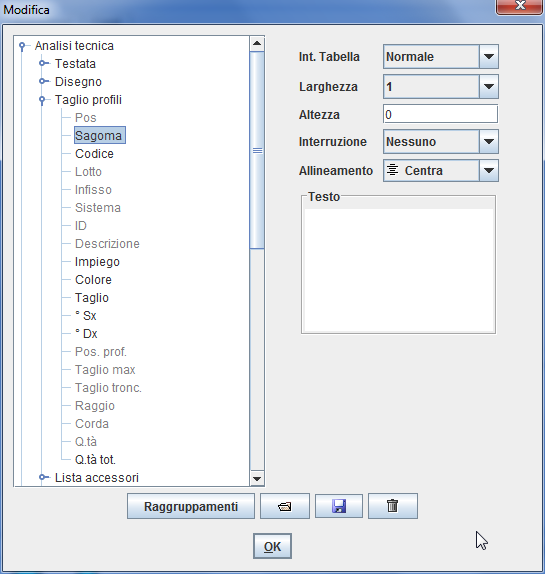
Task: Click the Raggruppamenti button
Action: (191, 506)
